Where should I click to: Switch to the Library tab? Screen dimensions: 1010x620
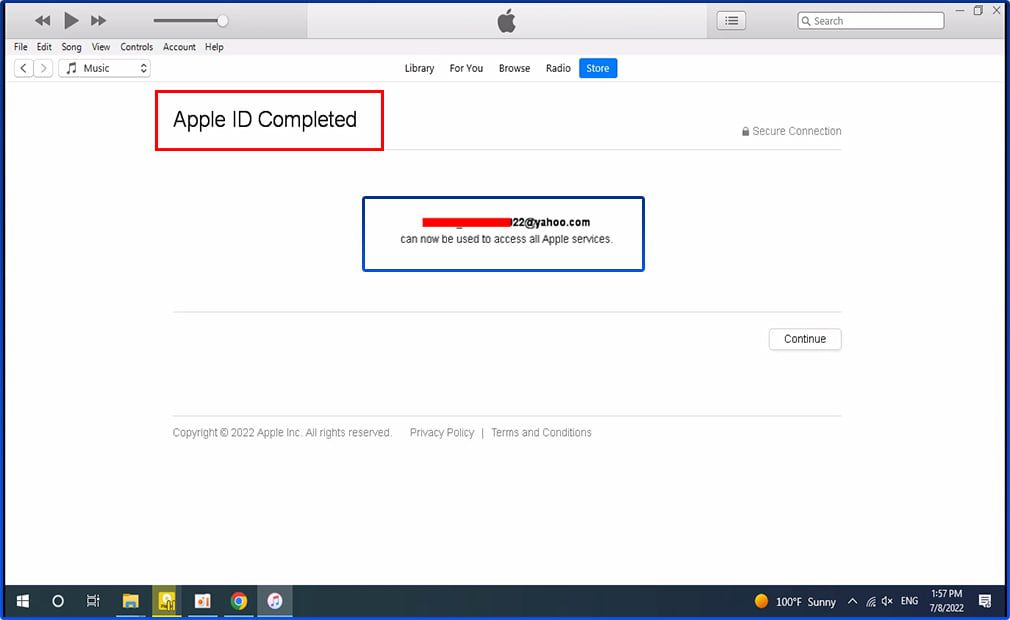pos(419,68)
